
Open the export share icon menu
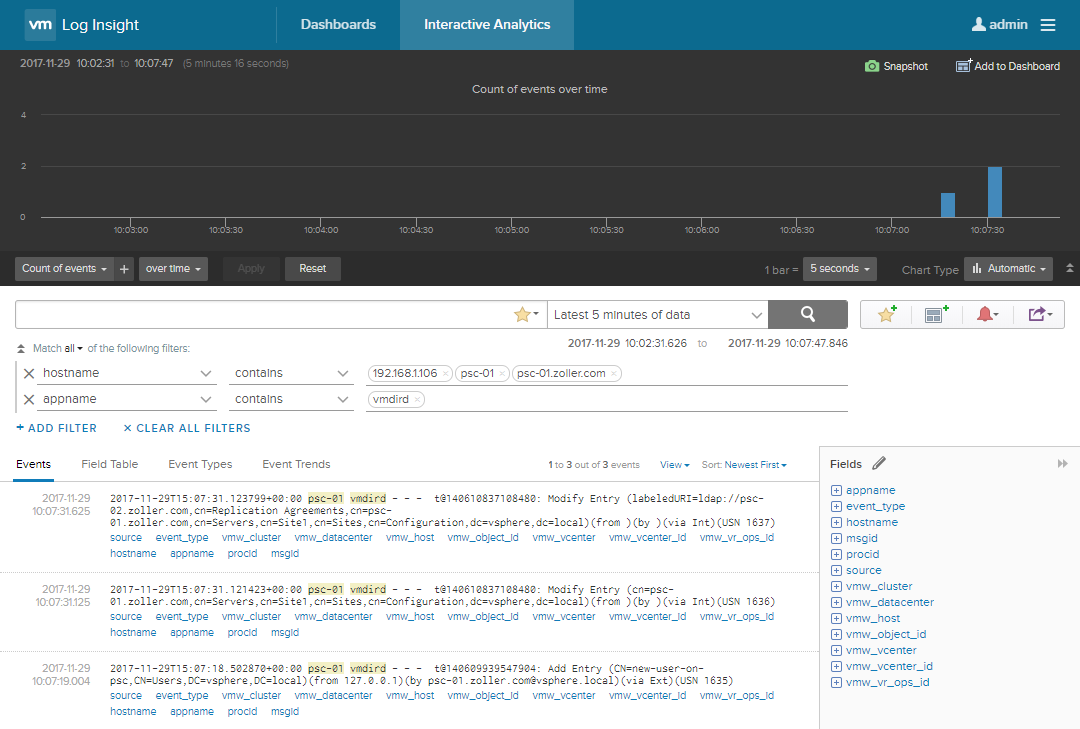pos(1039,314)
